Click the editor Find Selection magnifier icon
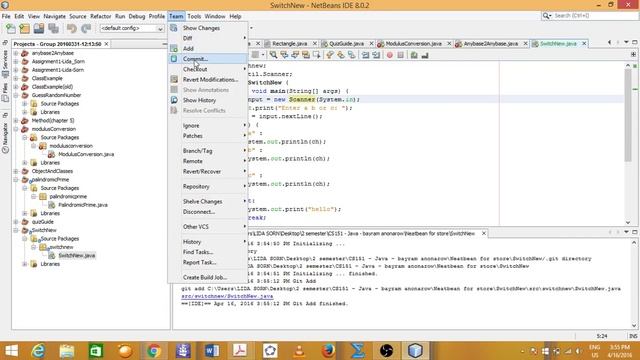Image resolution: width=640 pixels, height=360 pixels. point(273,55)
